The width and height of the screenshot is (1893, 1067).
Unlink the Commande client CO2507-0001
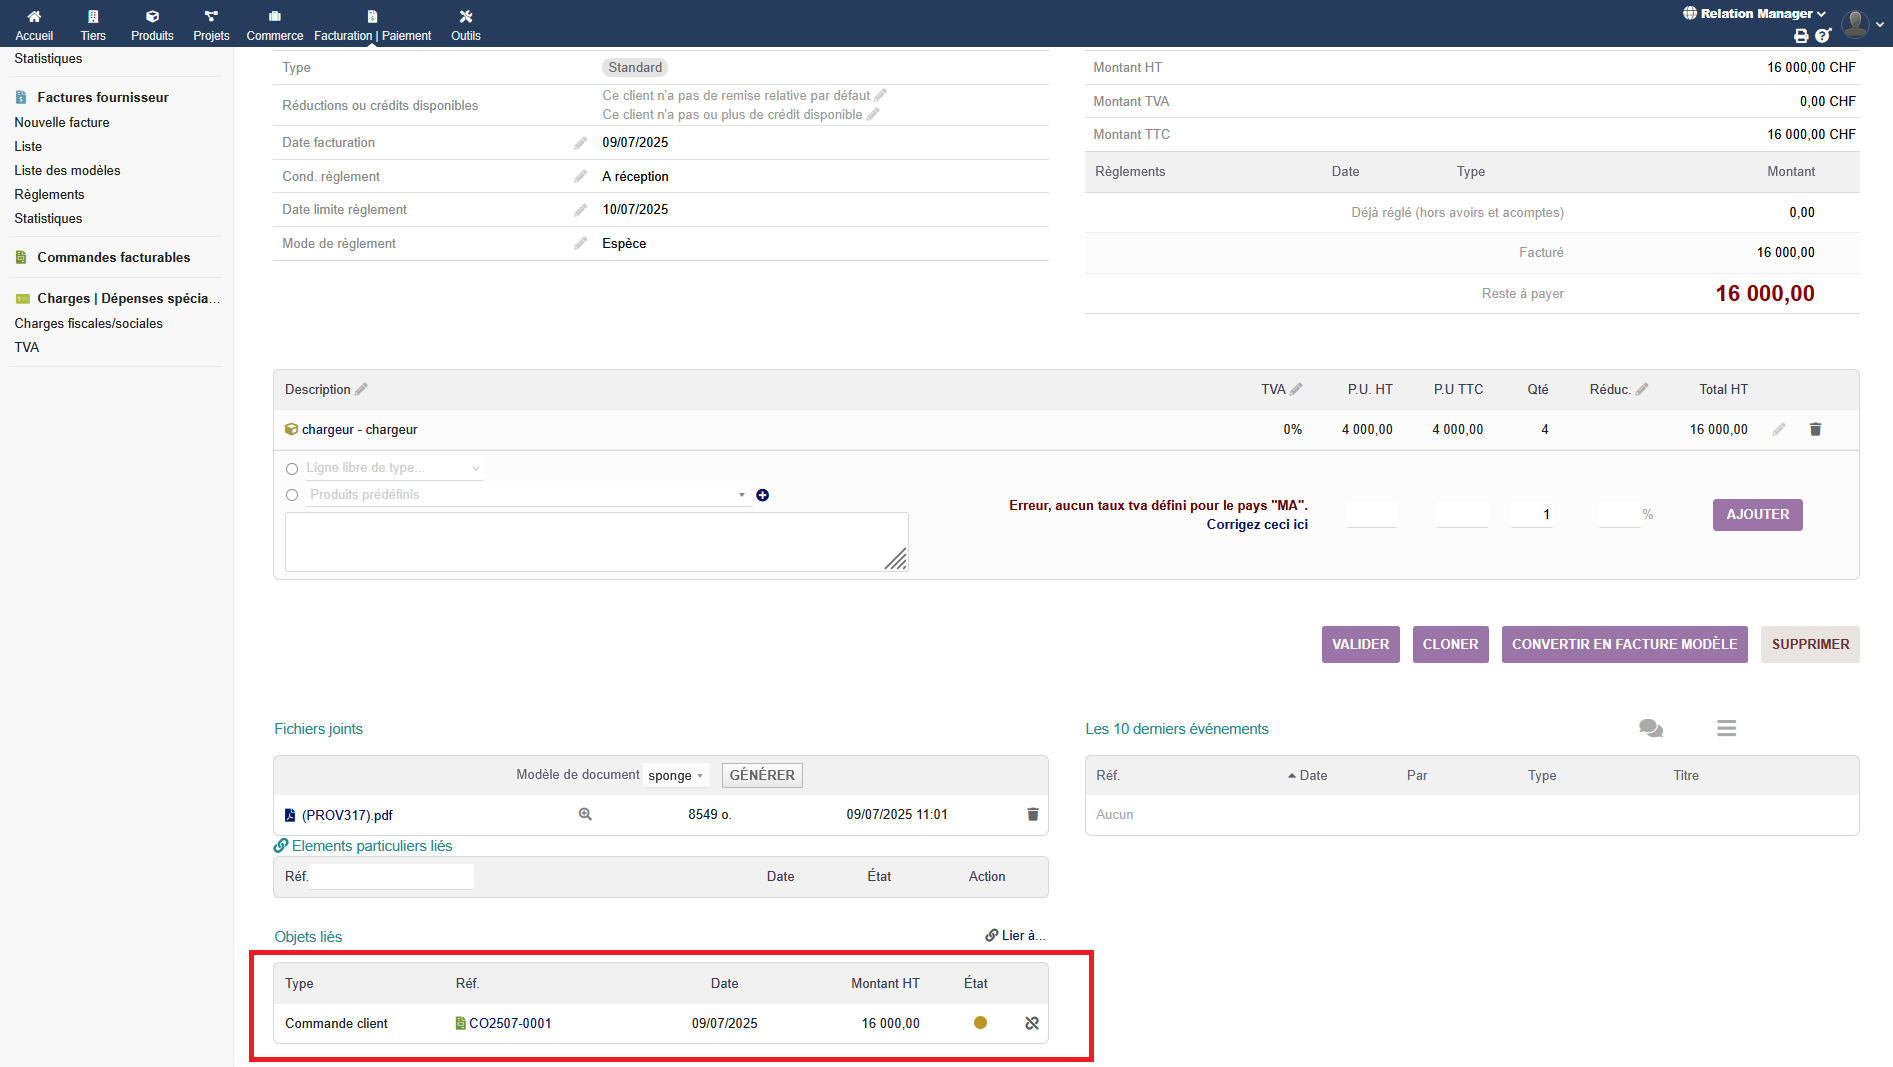(1031, 1023)
